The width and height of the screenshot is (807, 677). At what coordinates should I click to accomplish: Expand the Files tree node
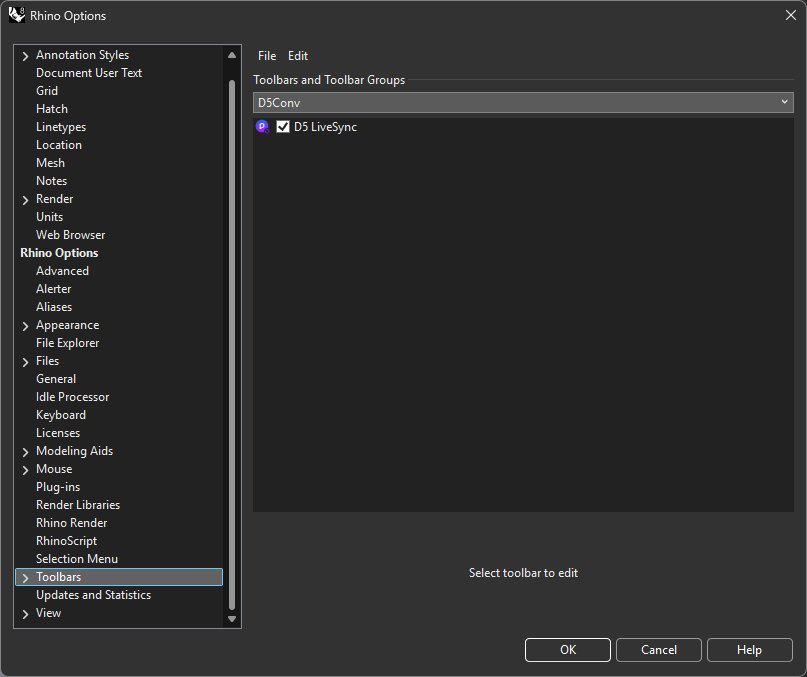(25, 362)
